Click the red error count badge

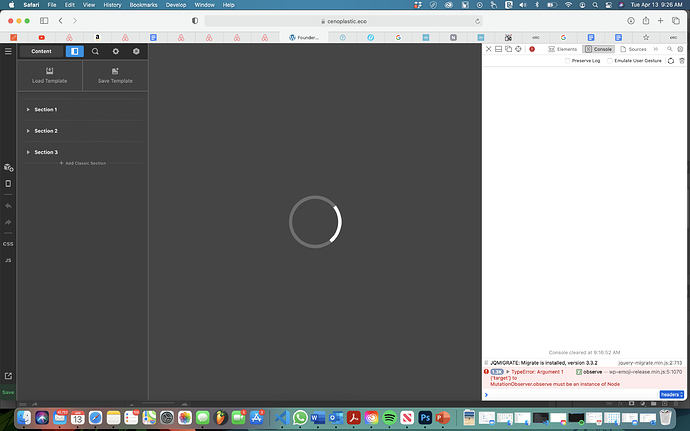[x=532, y=49]
